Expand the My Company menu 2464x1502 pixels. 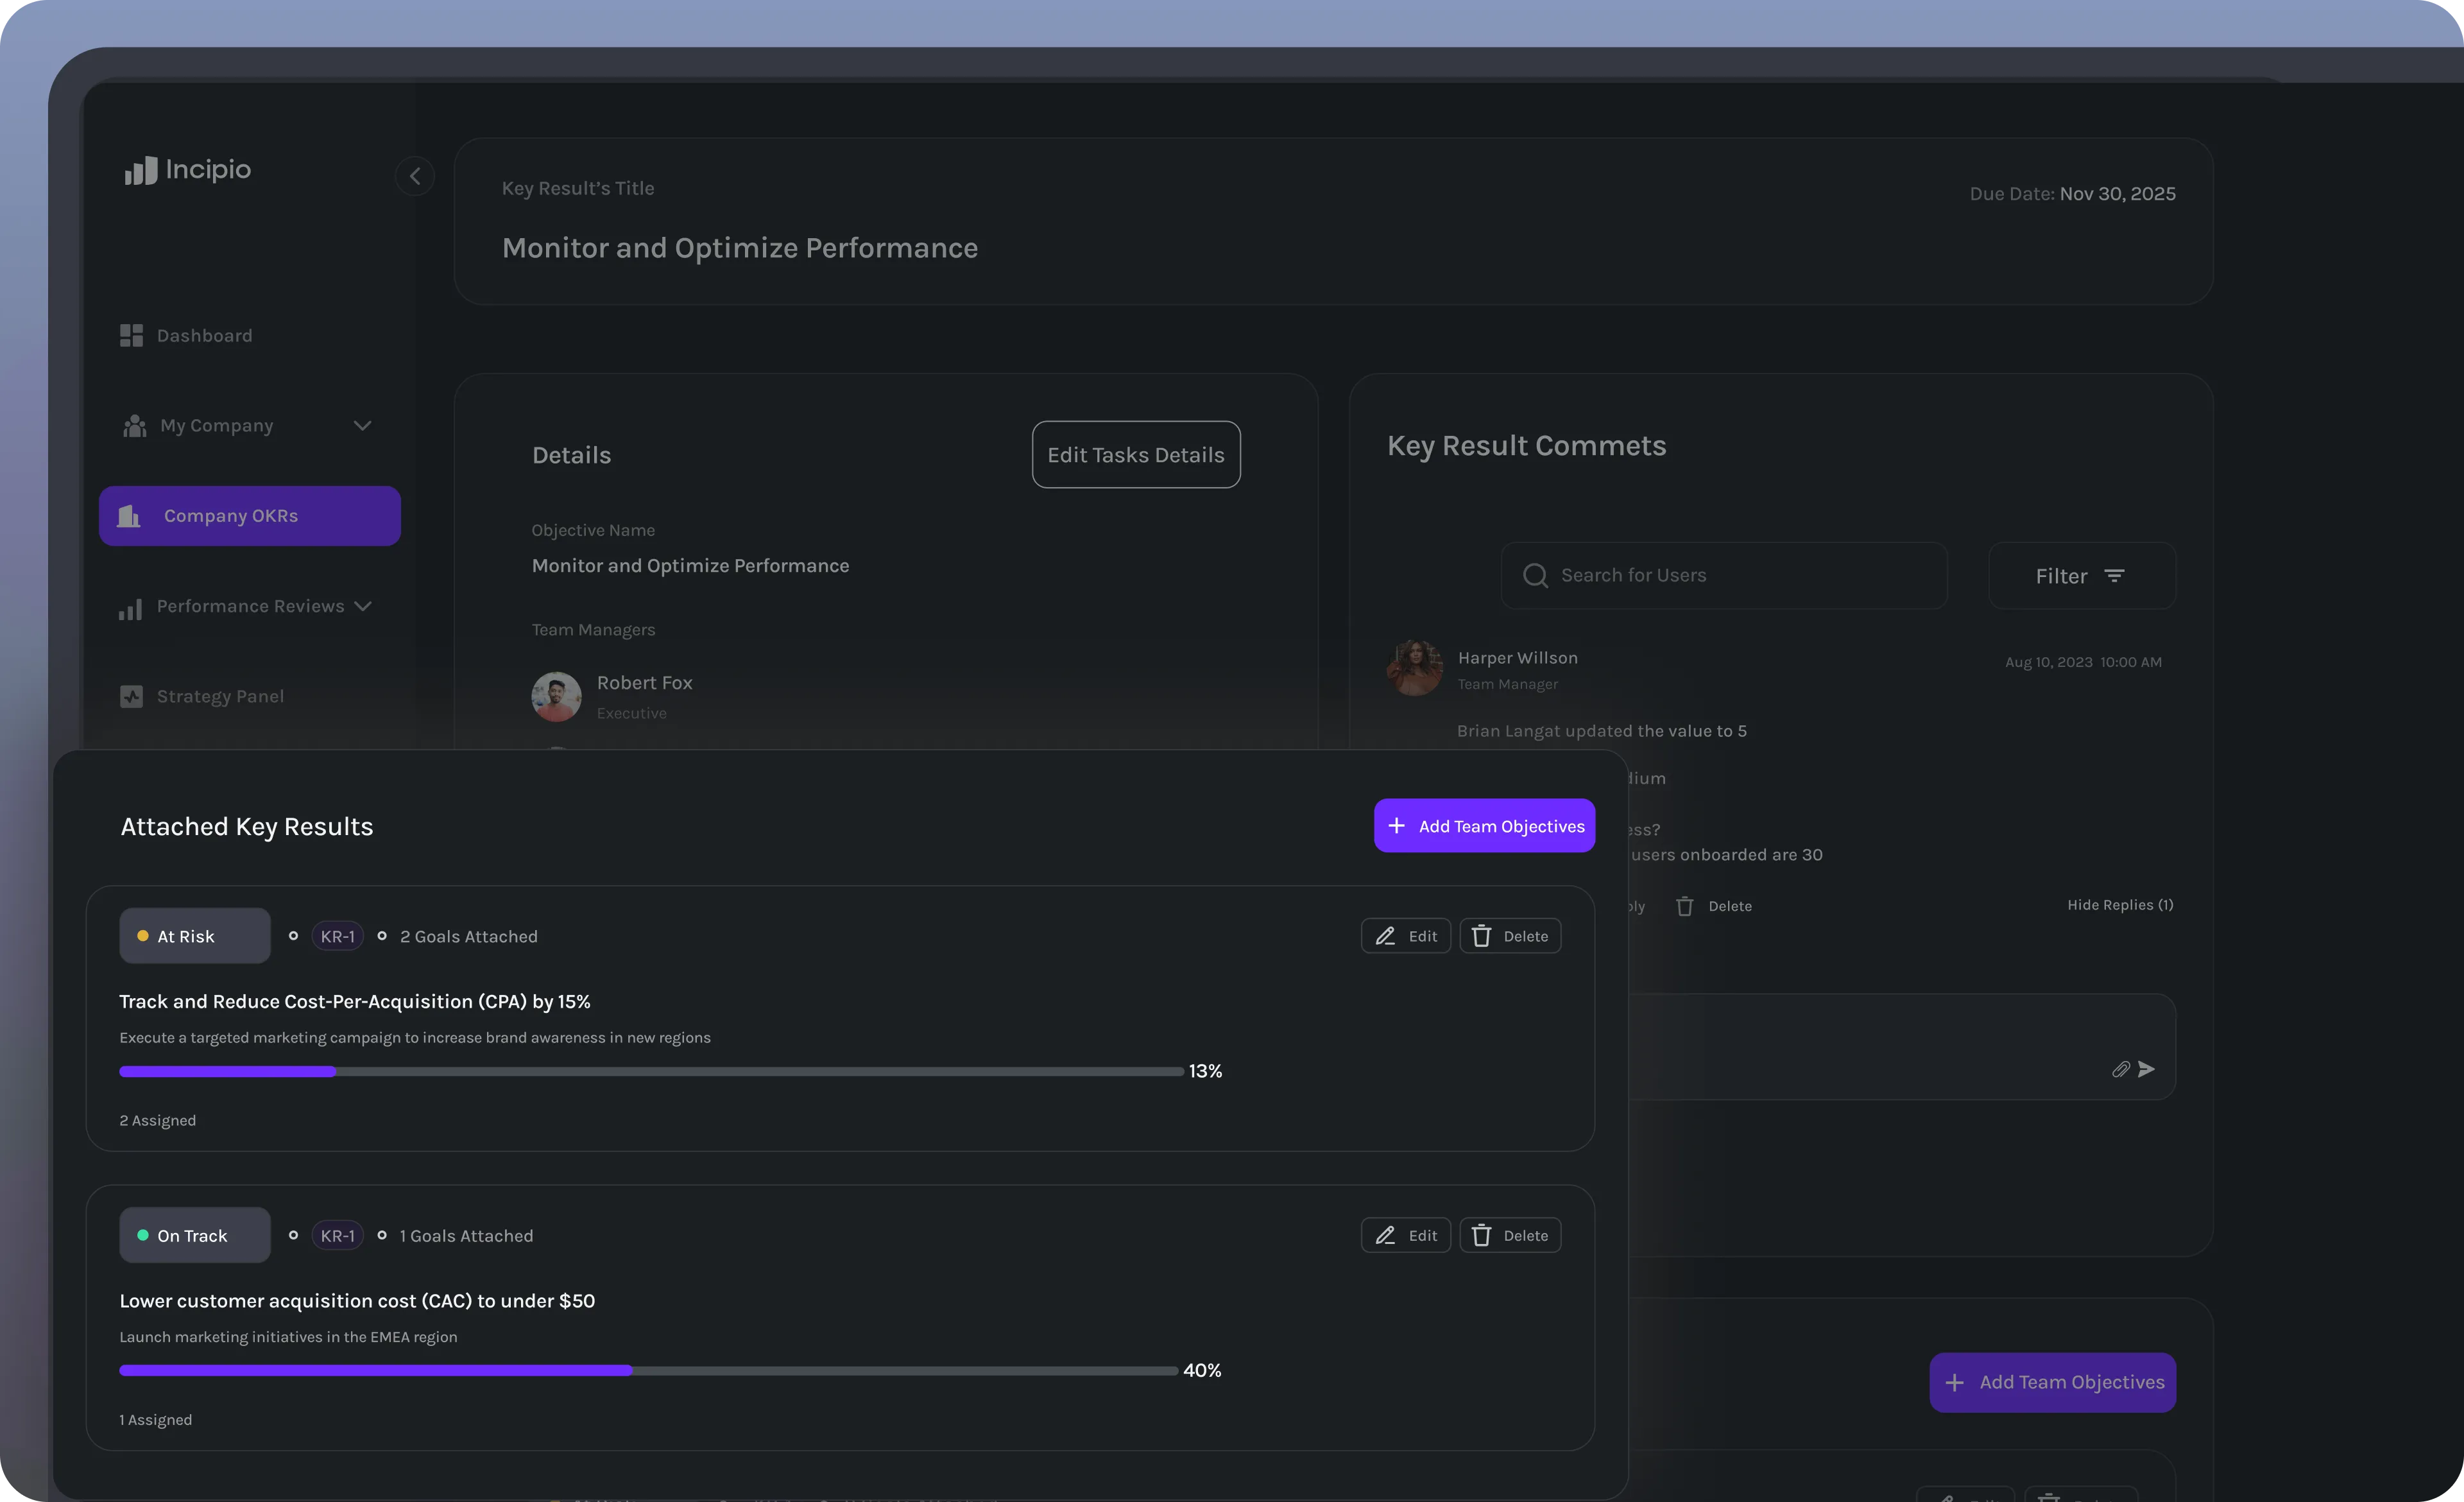(362, 426)
